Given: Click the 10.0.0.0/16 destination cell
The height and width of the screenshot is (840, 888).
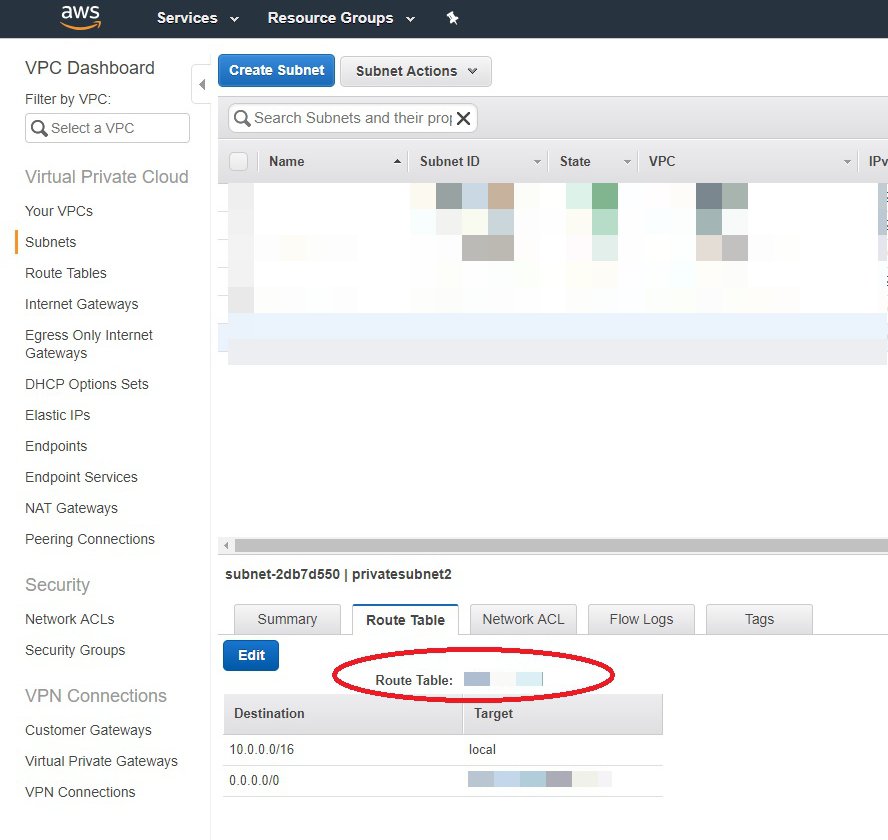Looking at the screenshot, I should (x=262, y=749).
